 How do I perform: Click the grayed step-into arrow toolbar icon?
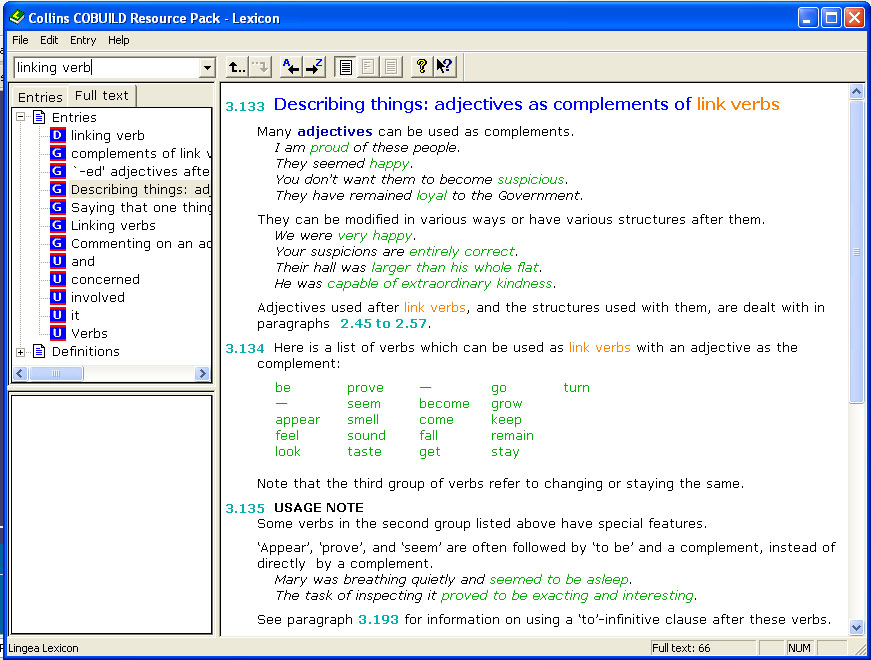tap(259, 67)
